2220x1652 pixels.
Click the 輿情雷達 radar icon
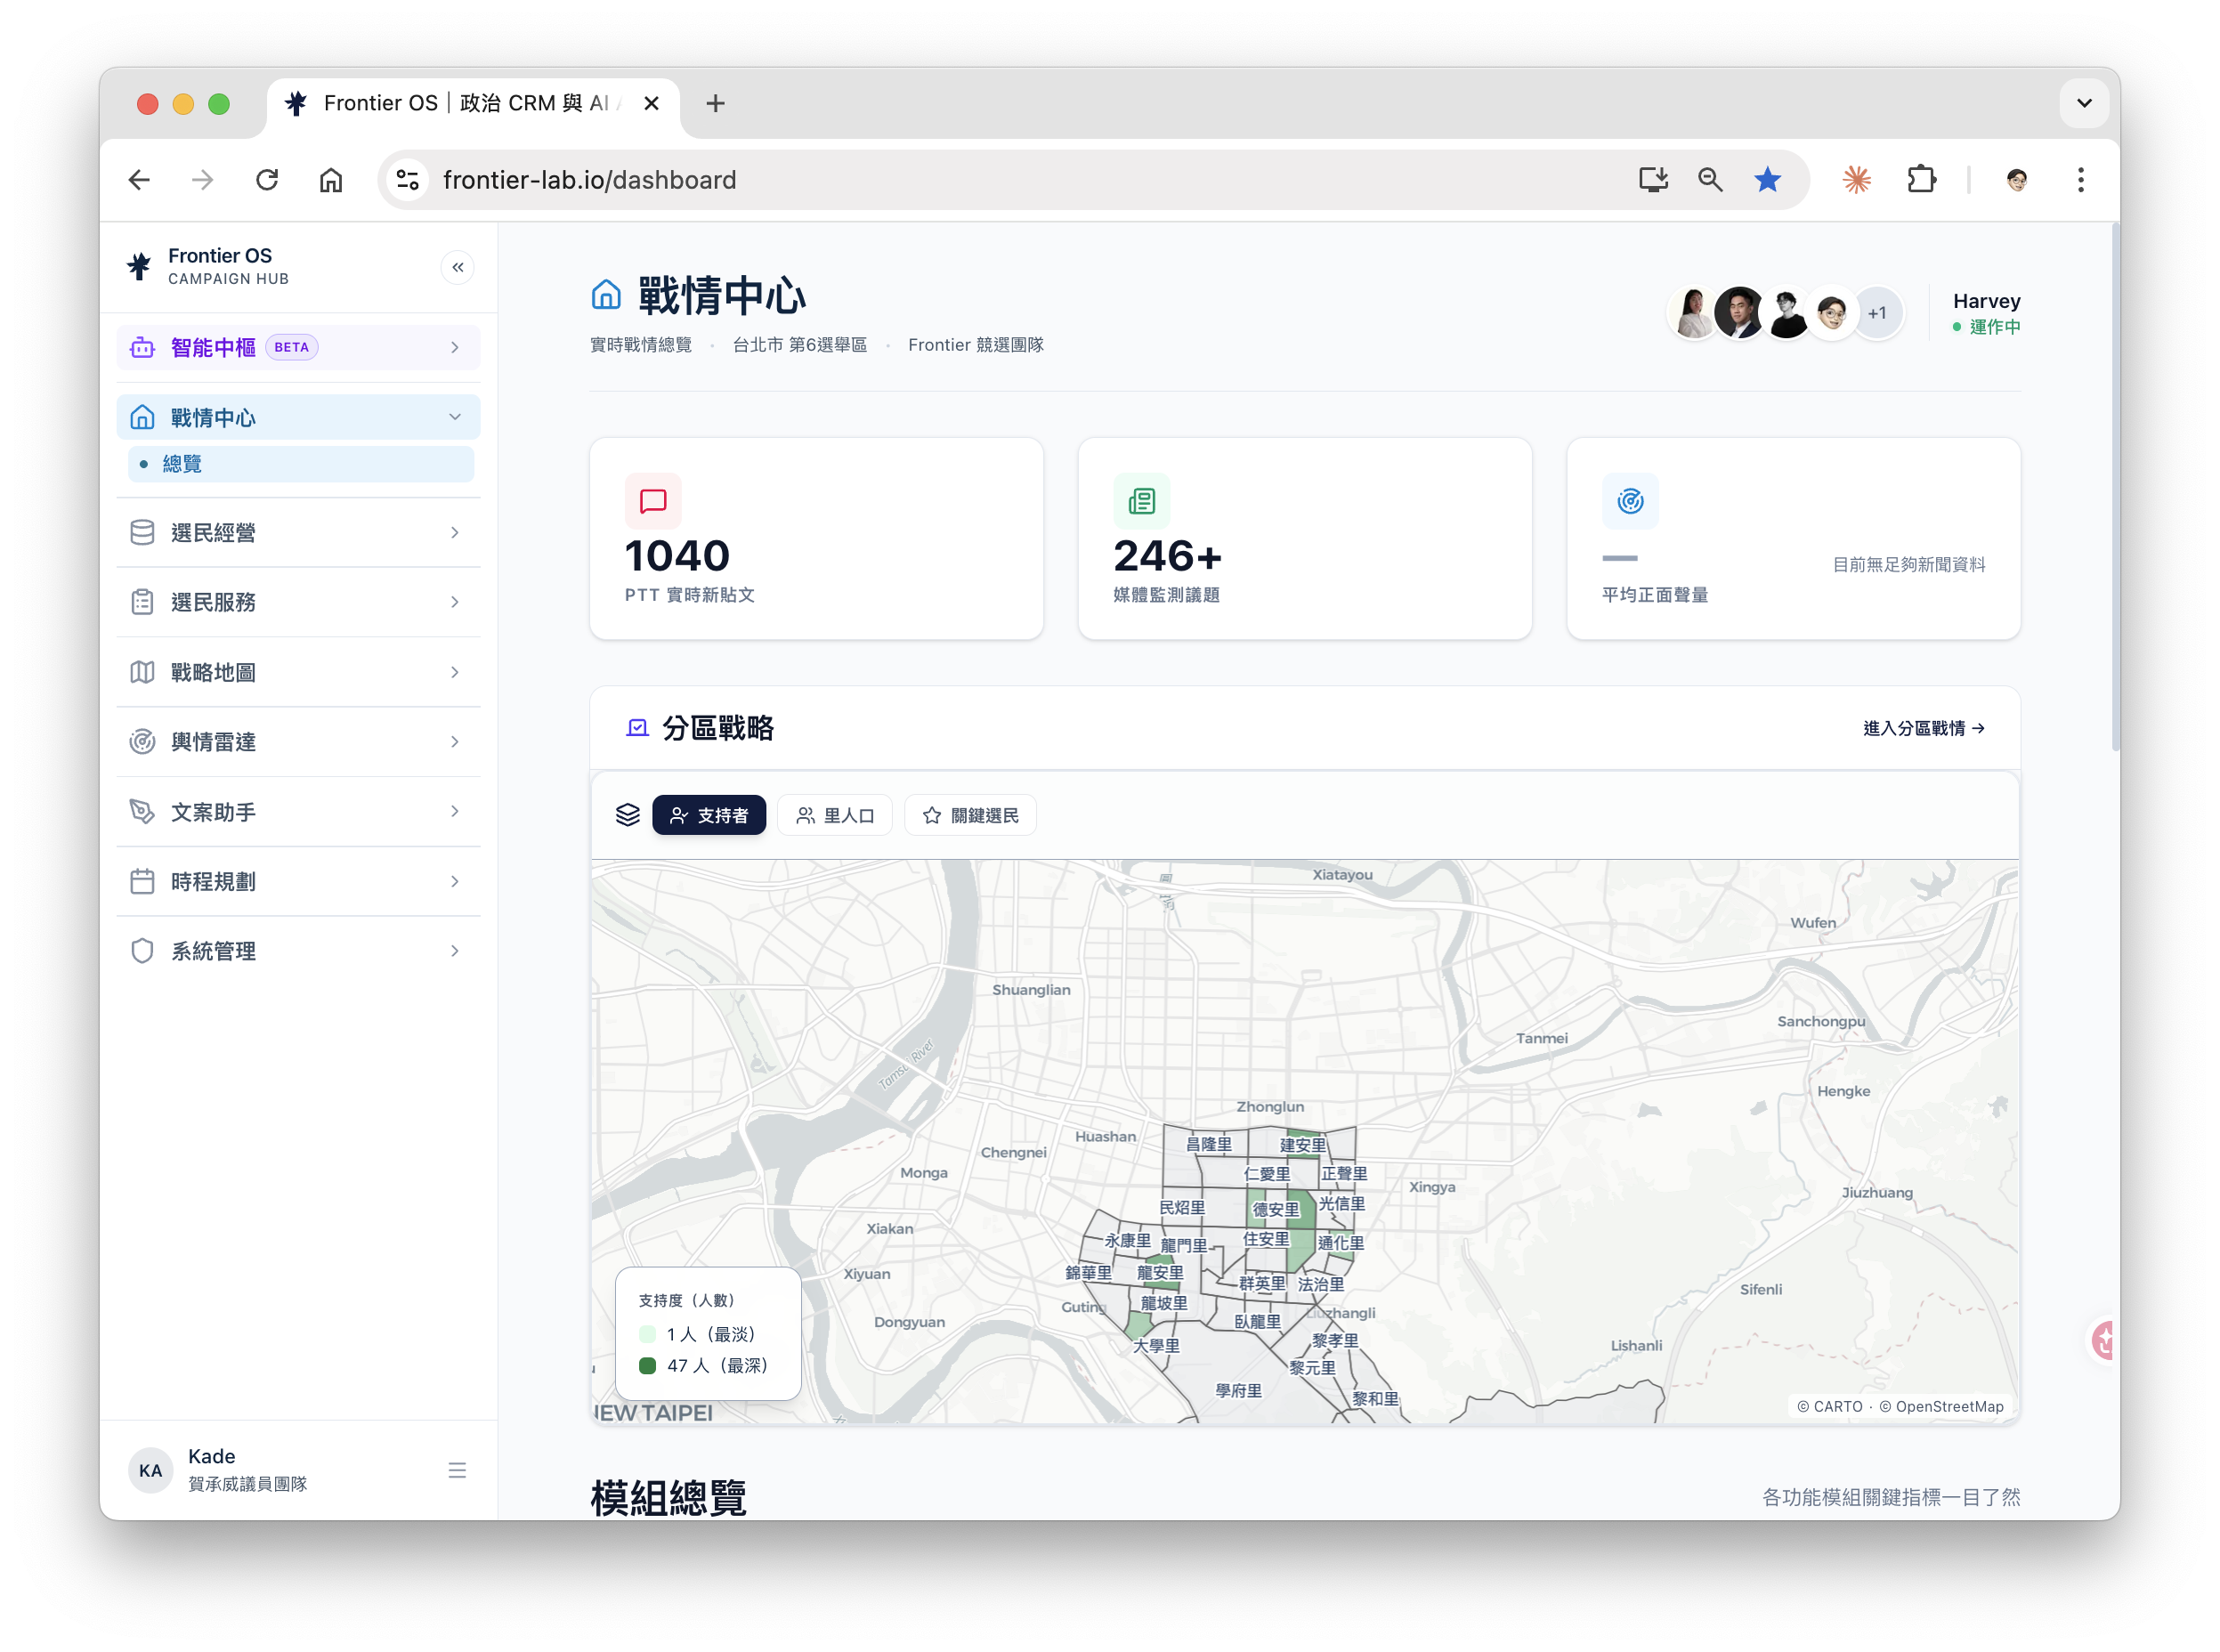tap(142, 741)
